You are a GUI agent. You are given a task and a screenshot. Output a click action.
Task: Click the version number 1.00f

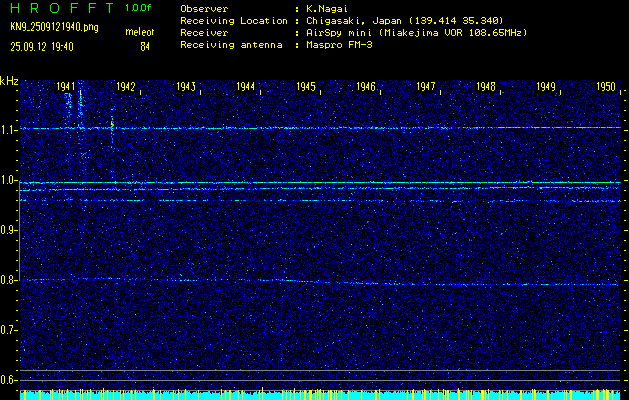pyautogui.click(x=138, y=8)
